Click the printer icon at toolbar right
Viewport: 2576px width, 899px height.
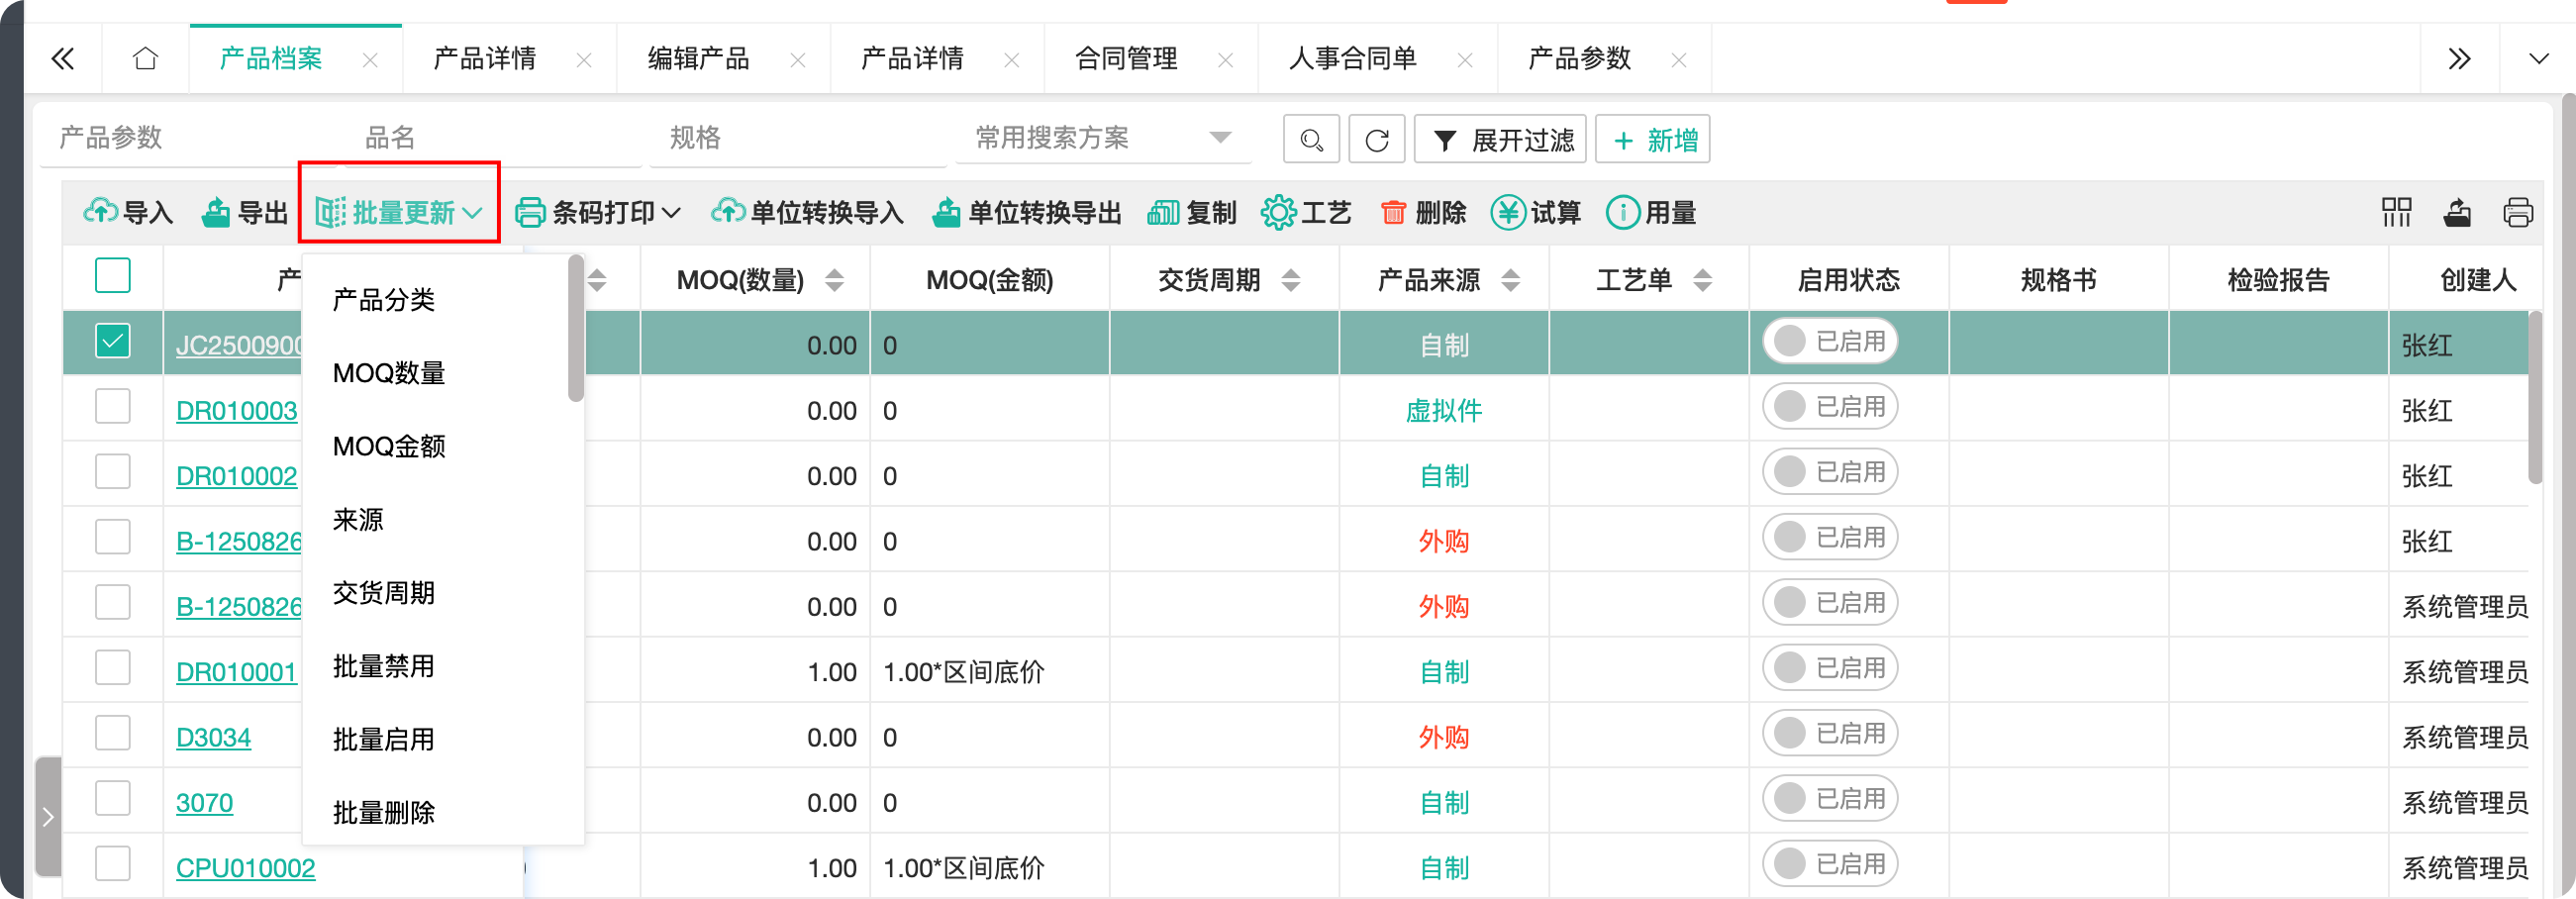2517,213
